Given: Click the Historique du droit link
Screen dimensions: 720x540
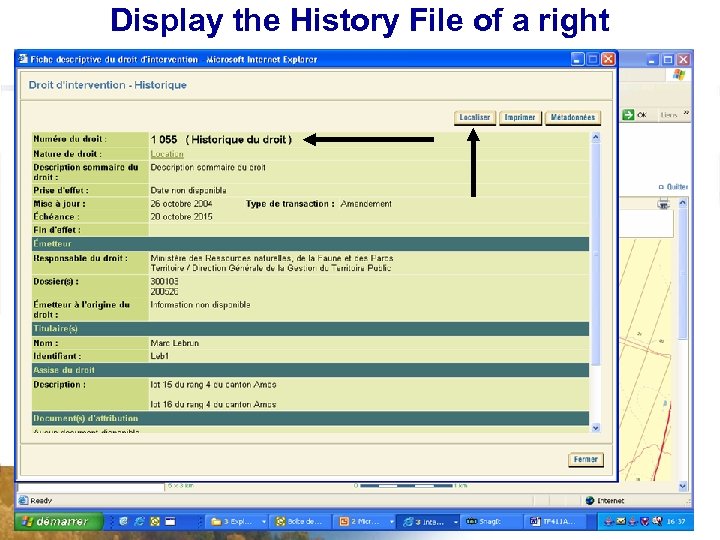Looking at the screenshot, I should [239, 140].
